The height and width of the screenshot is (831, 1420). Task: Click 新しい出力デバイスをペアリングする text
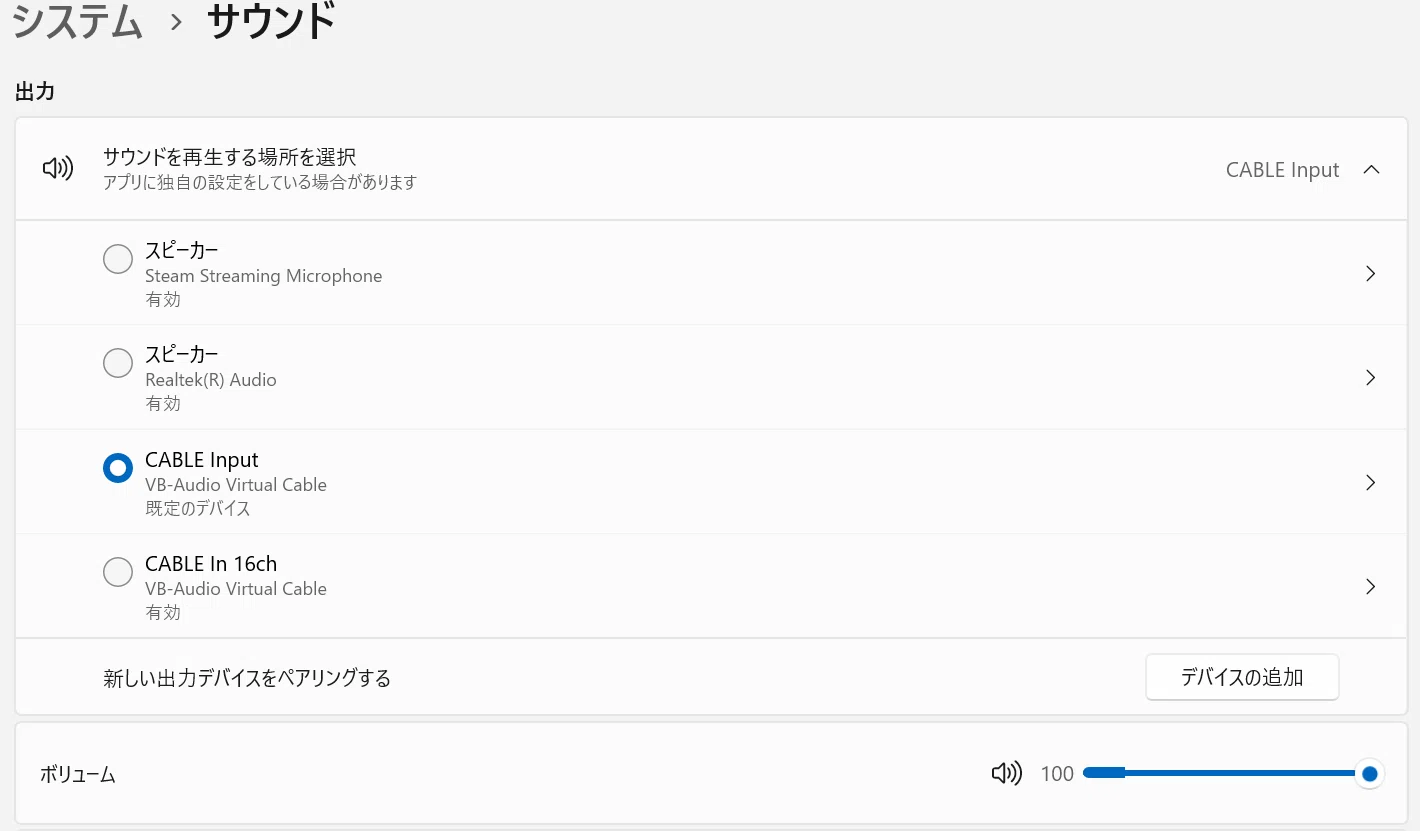tap(247, 679)
